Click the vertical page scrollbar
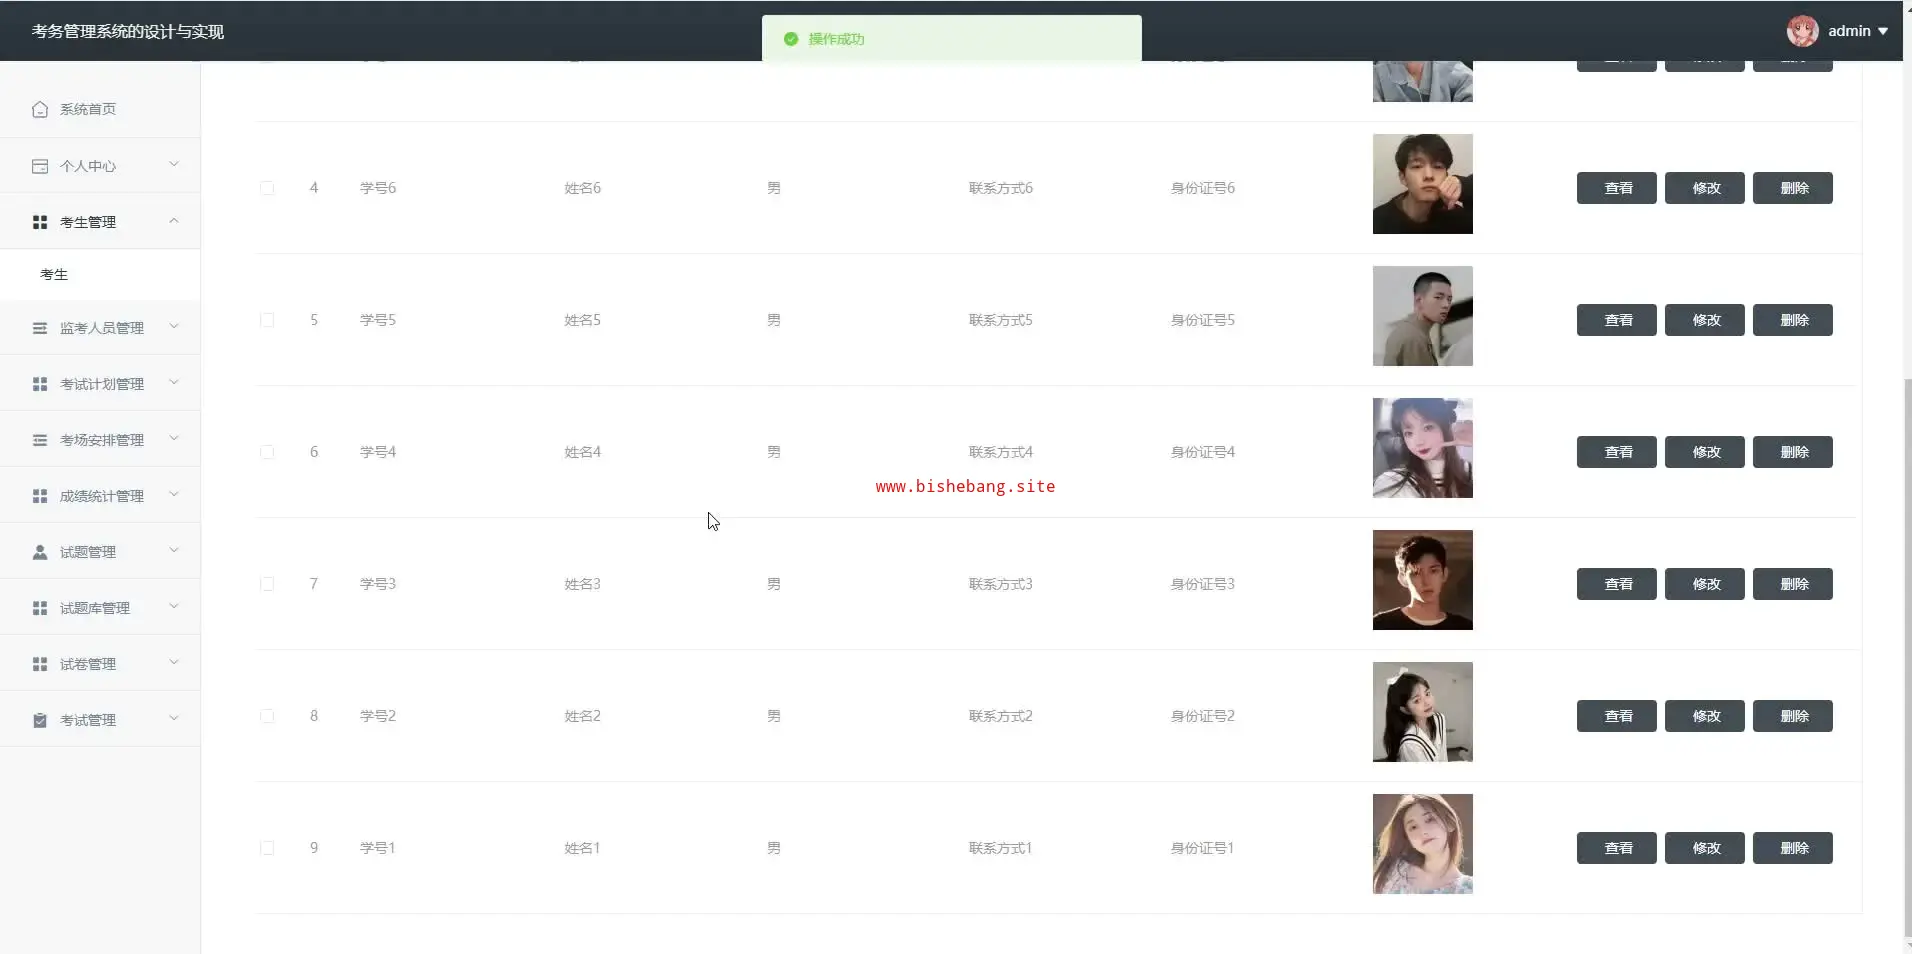 click(x=1907, y=660)
